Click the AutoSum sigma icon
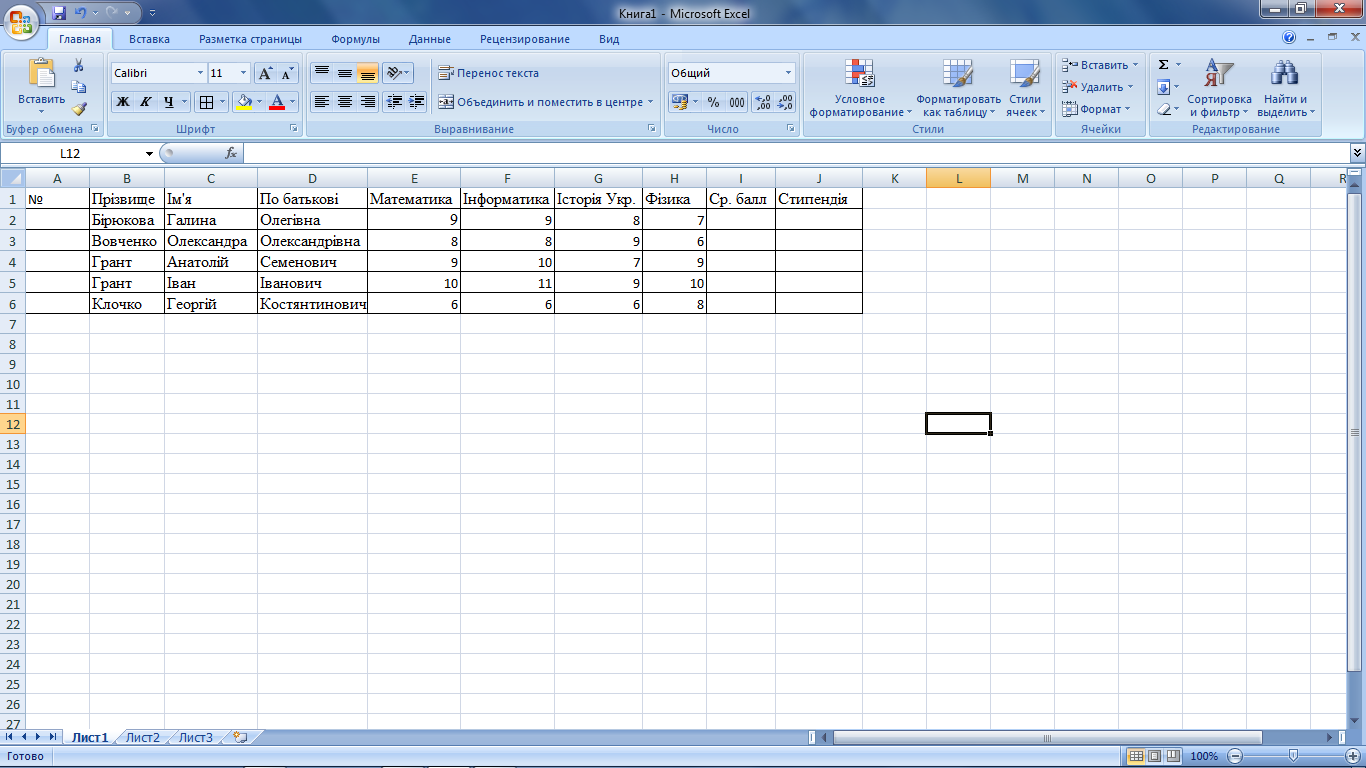Screen dimensions: 1366x768 (x=1163, y=65)
